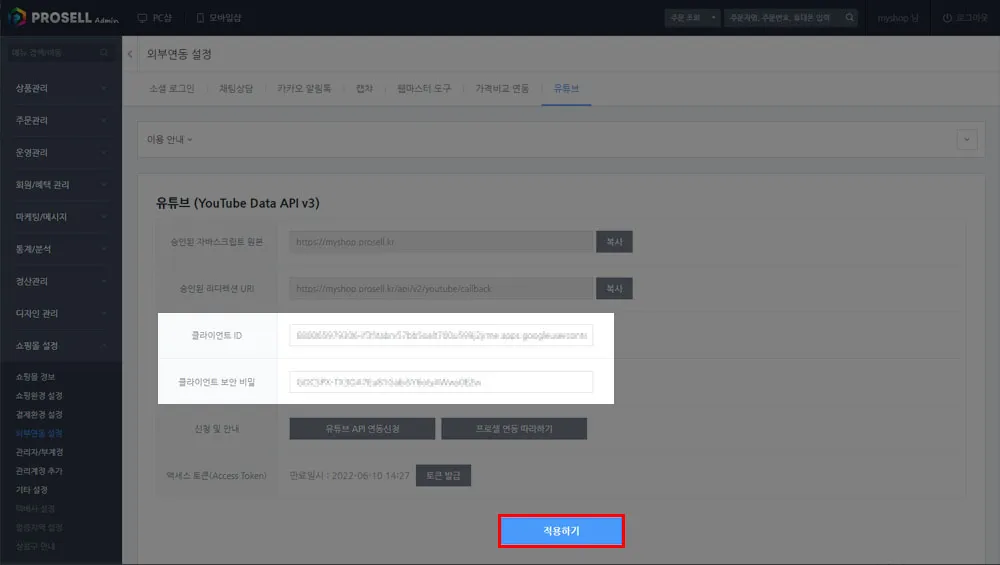
Task: Switch to the 가격비교 연동 tab
Action: pos(502,89)
